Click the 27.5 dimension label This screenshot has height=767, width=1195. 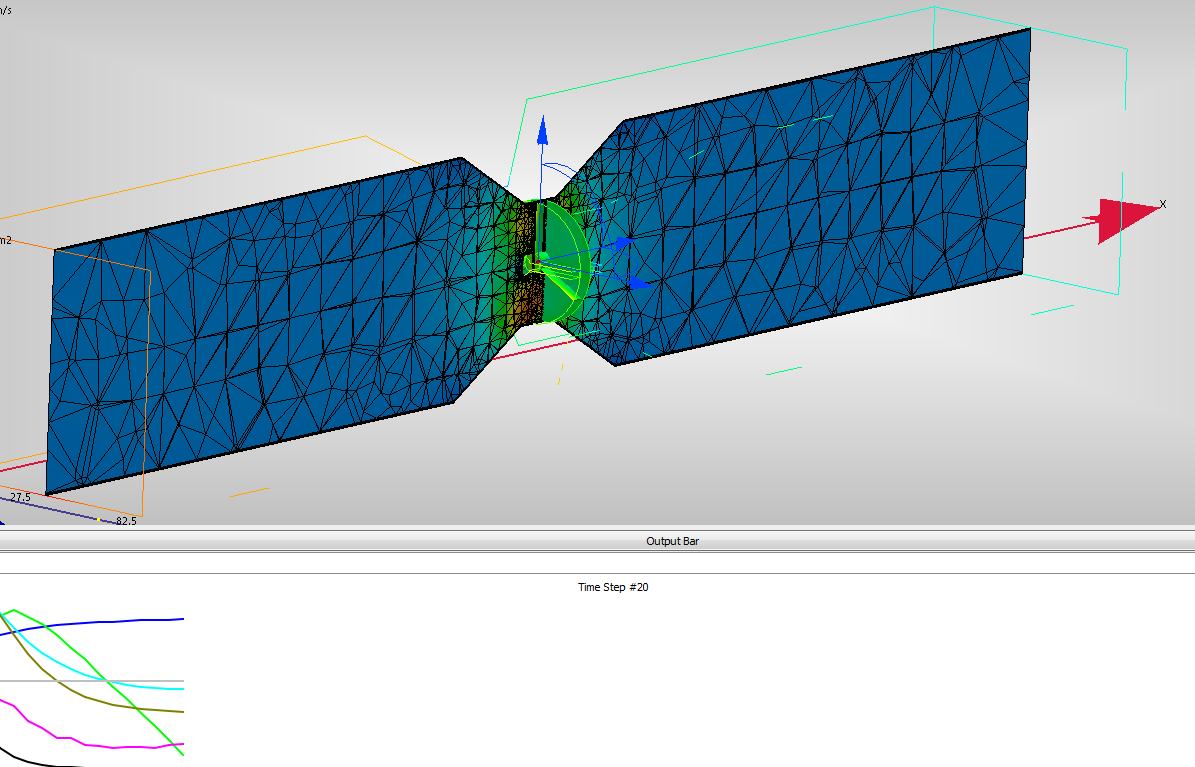pyautogui.click(x=18, y=495)
